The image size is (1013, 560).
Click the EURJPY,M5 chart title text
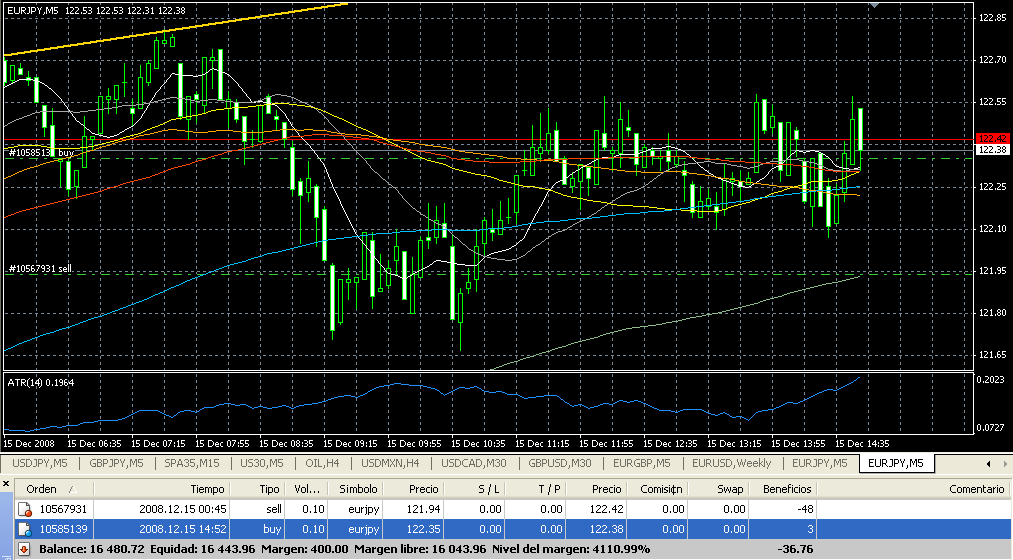click(x=33, y=10)
